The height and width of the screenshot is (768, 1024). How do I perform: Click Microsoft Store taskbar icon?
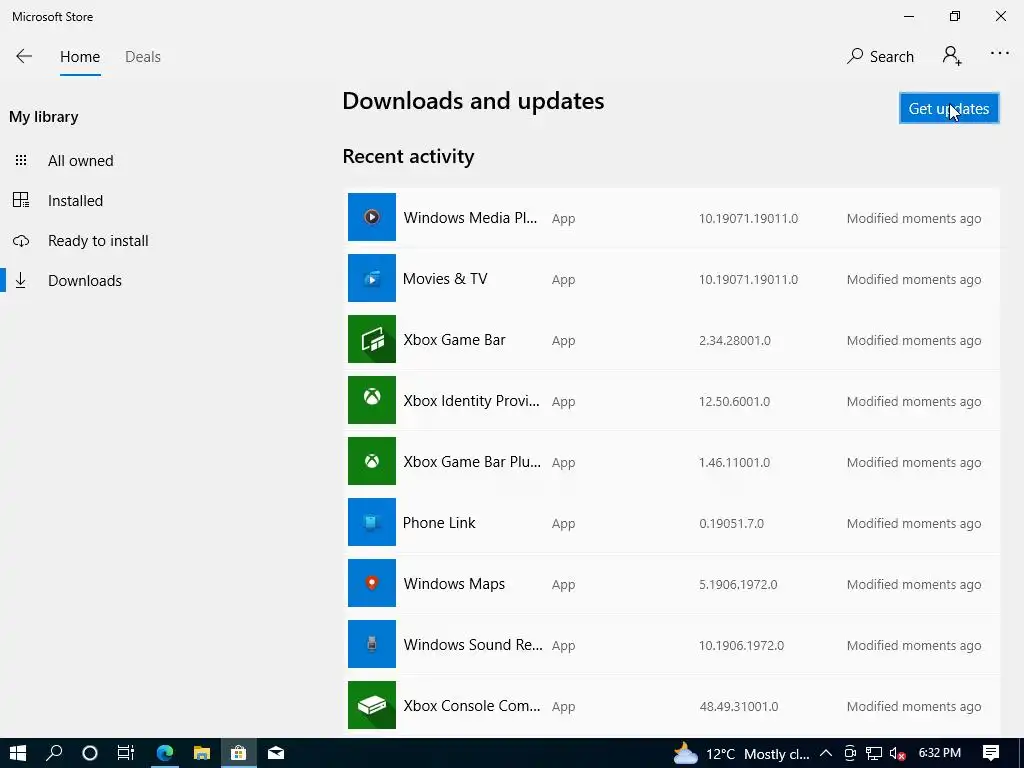(x=238, y=753)
